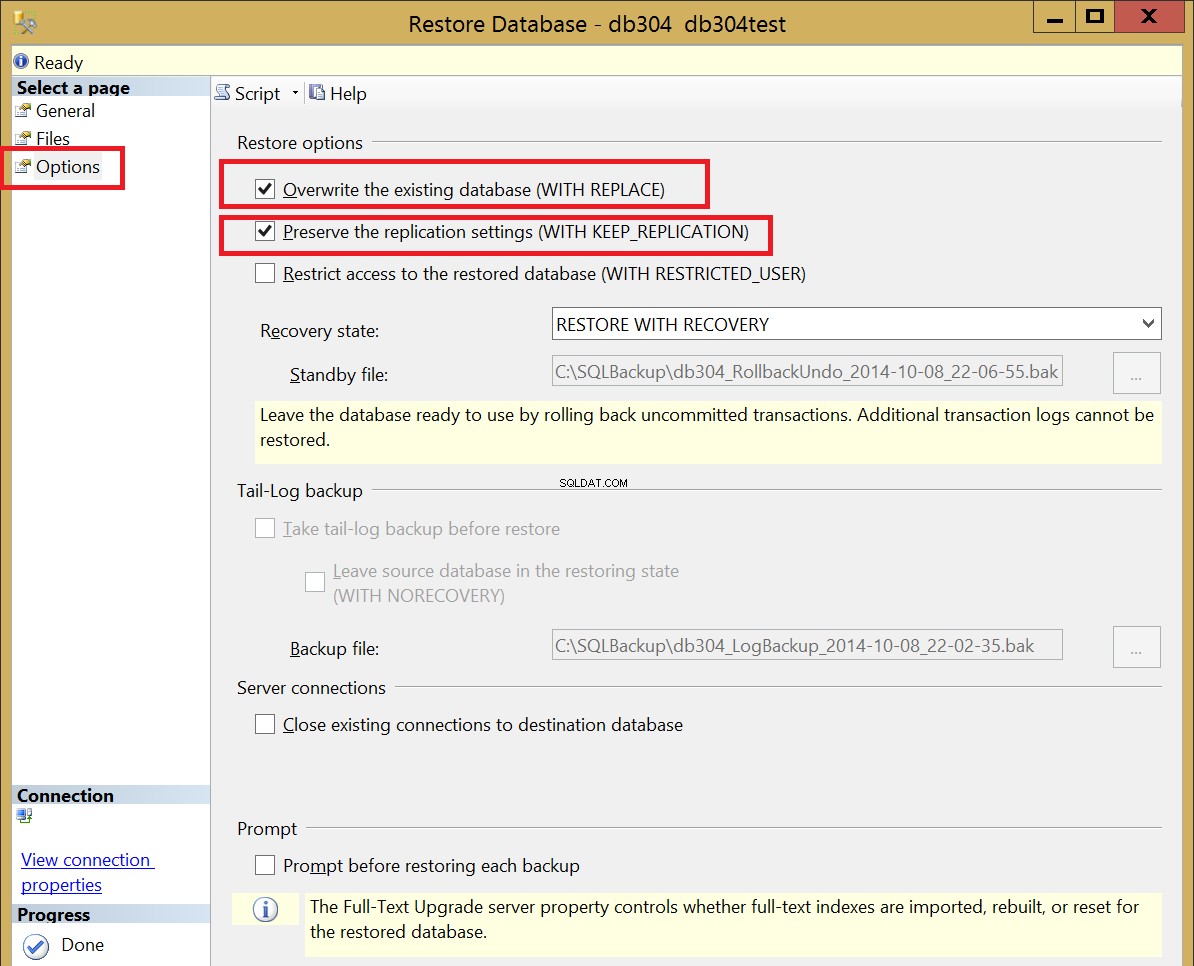Click the Backup file path field
Screen dimensions: 1194x966
(x=807, y=646)
